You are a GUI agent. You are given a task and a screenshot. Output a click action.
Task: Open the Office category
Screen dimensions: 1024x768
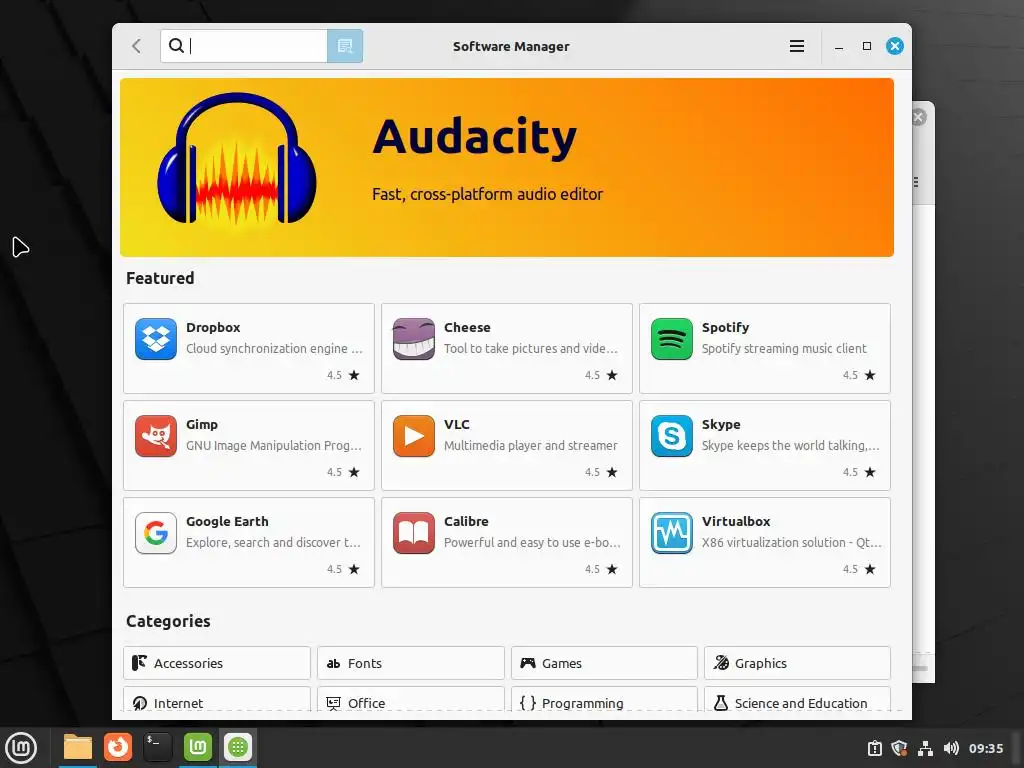[x=411, y=699]
